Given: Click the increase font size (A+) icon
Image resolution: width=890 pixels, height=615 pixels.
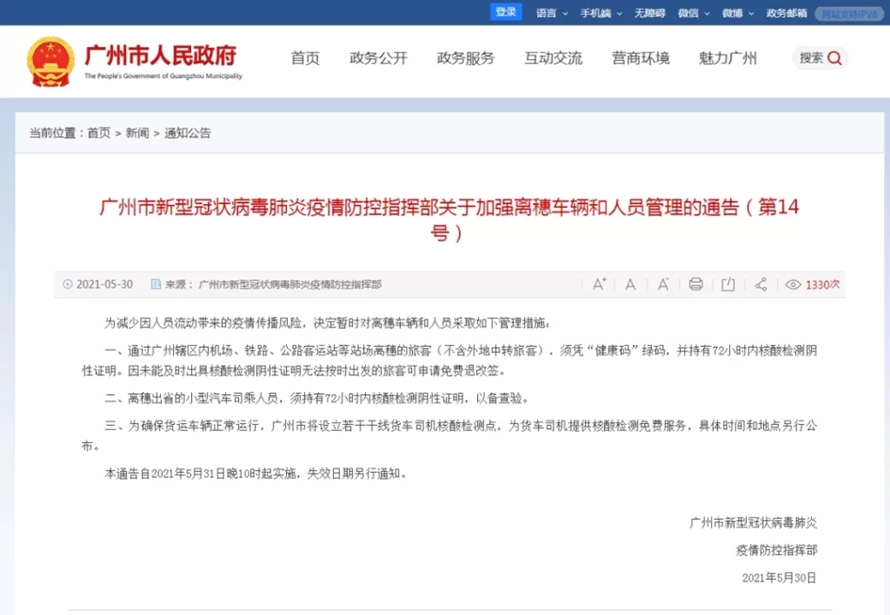Looking at the screenshot, I should click(599, 284).
